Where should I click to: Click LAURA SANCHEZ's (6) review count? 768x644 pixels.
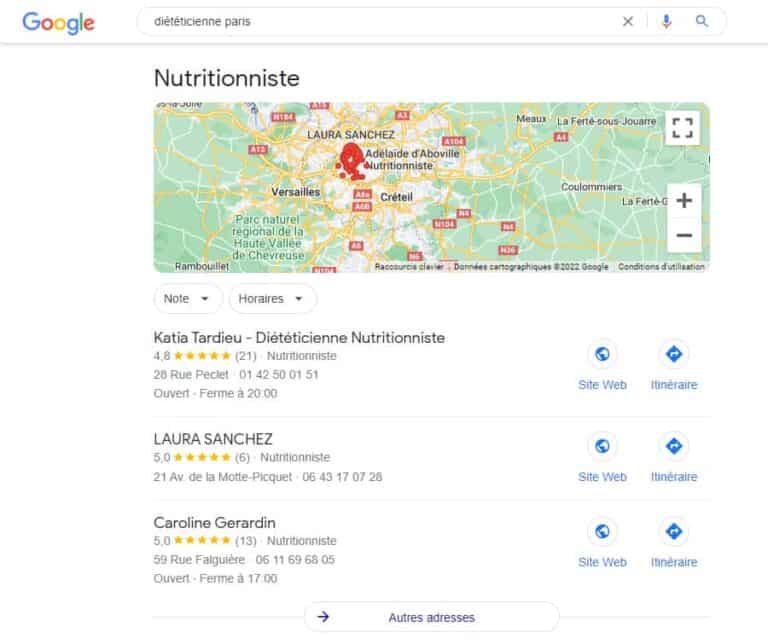[x=242, y=457]
